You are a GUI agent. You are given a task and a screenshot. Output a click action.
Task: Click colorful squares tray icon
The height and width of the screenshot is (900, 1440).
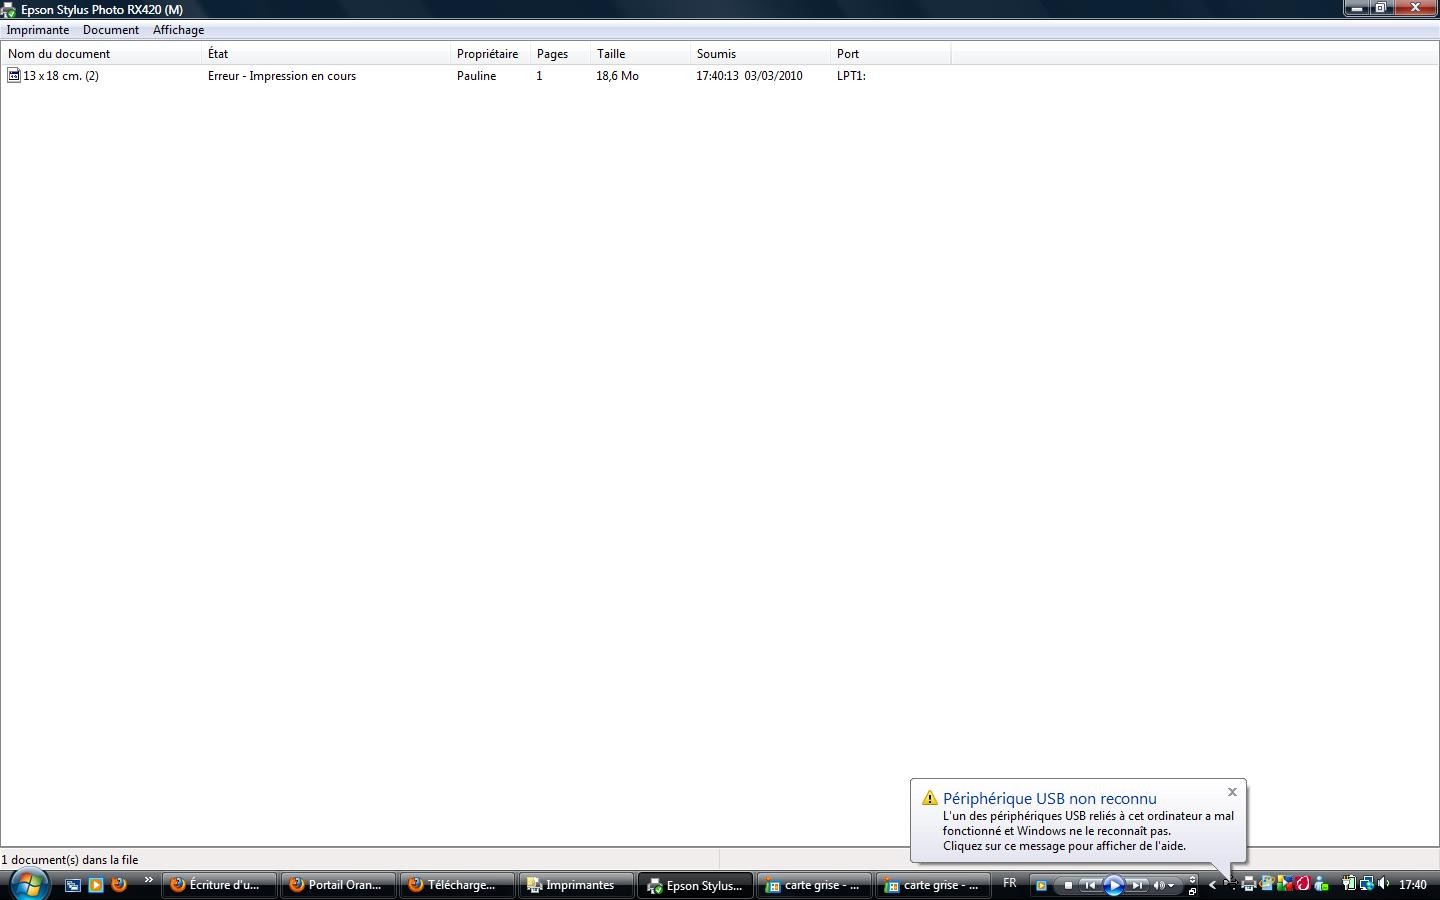point(1284,884)
